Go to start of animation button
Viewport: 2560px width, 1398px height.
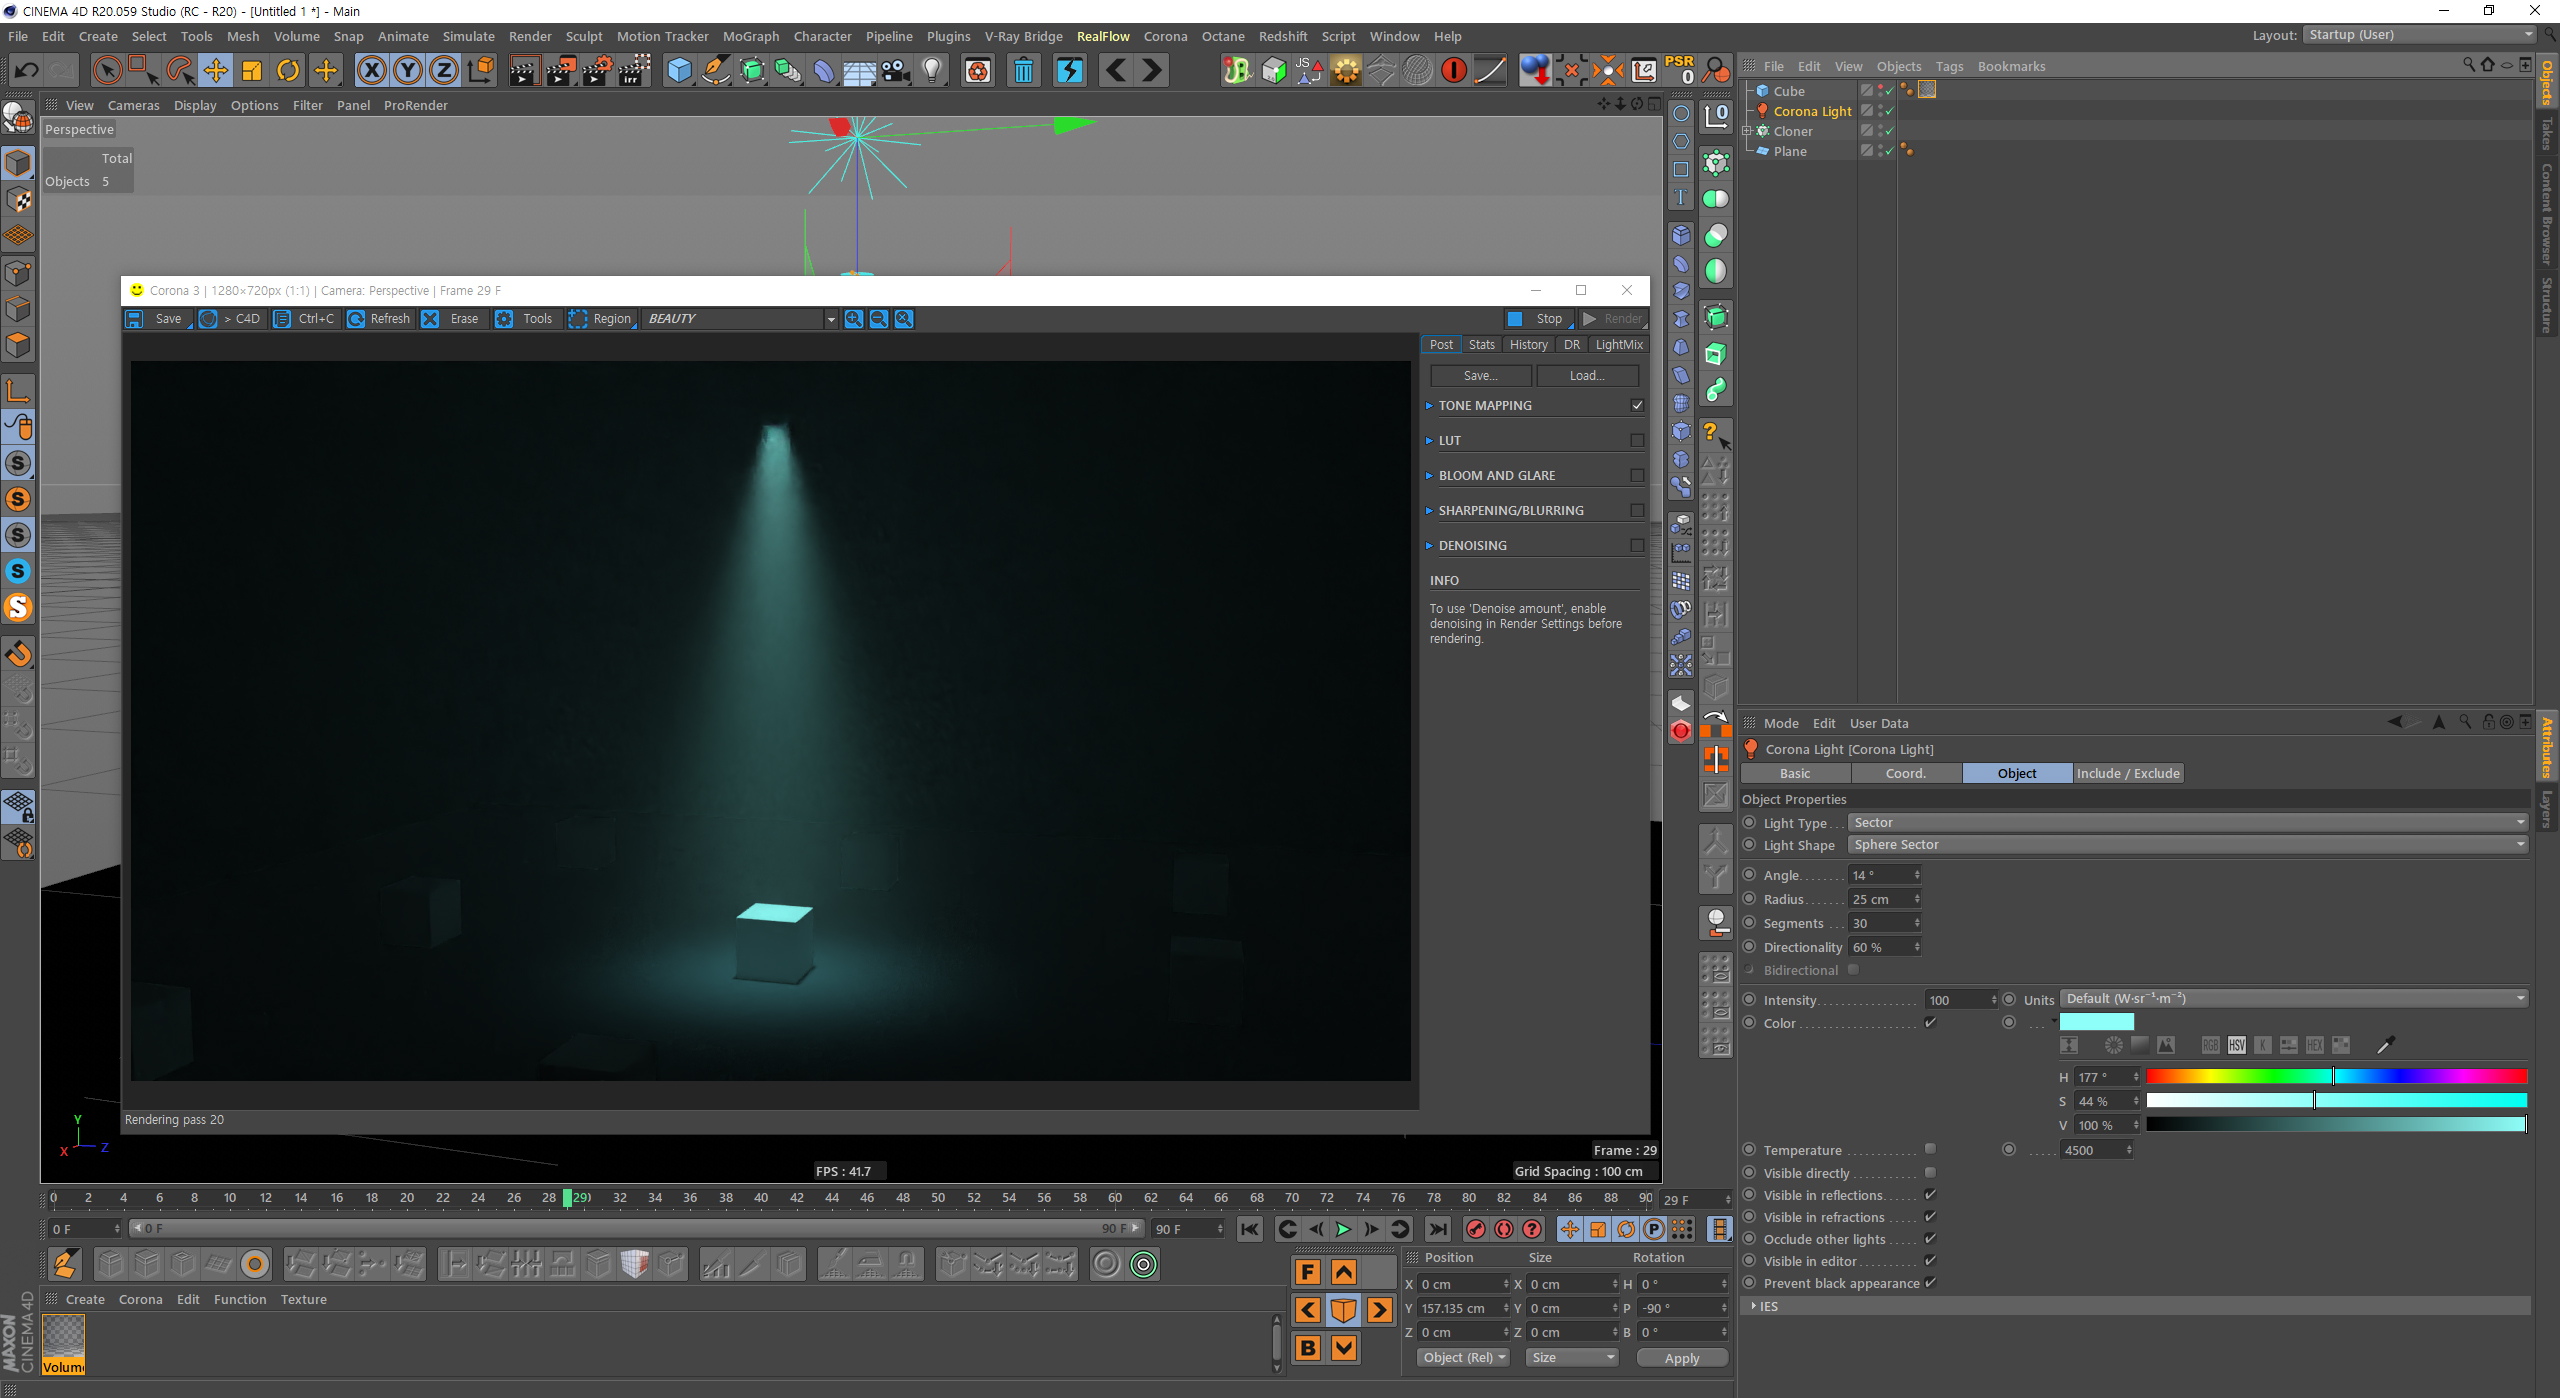coord(1250,1229)
